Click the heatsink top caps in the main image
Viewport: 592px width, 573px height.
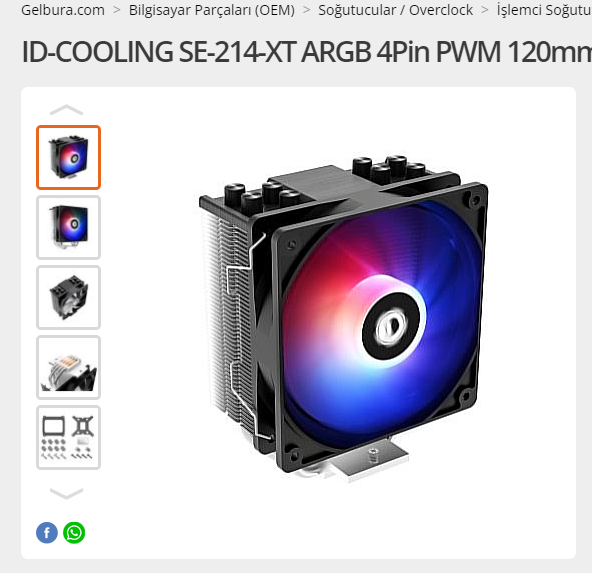click(x=389, y=168)
